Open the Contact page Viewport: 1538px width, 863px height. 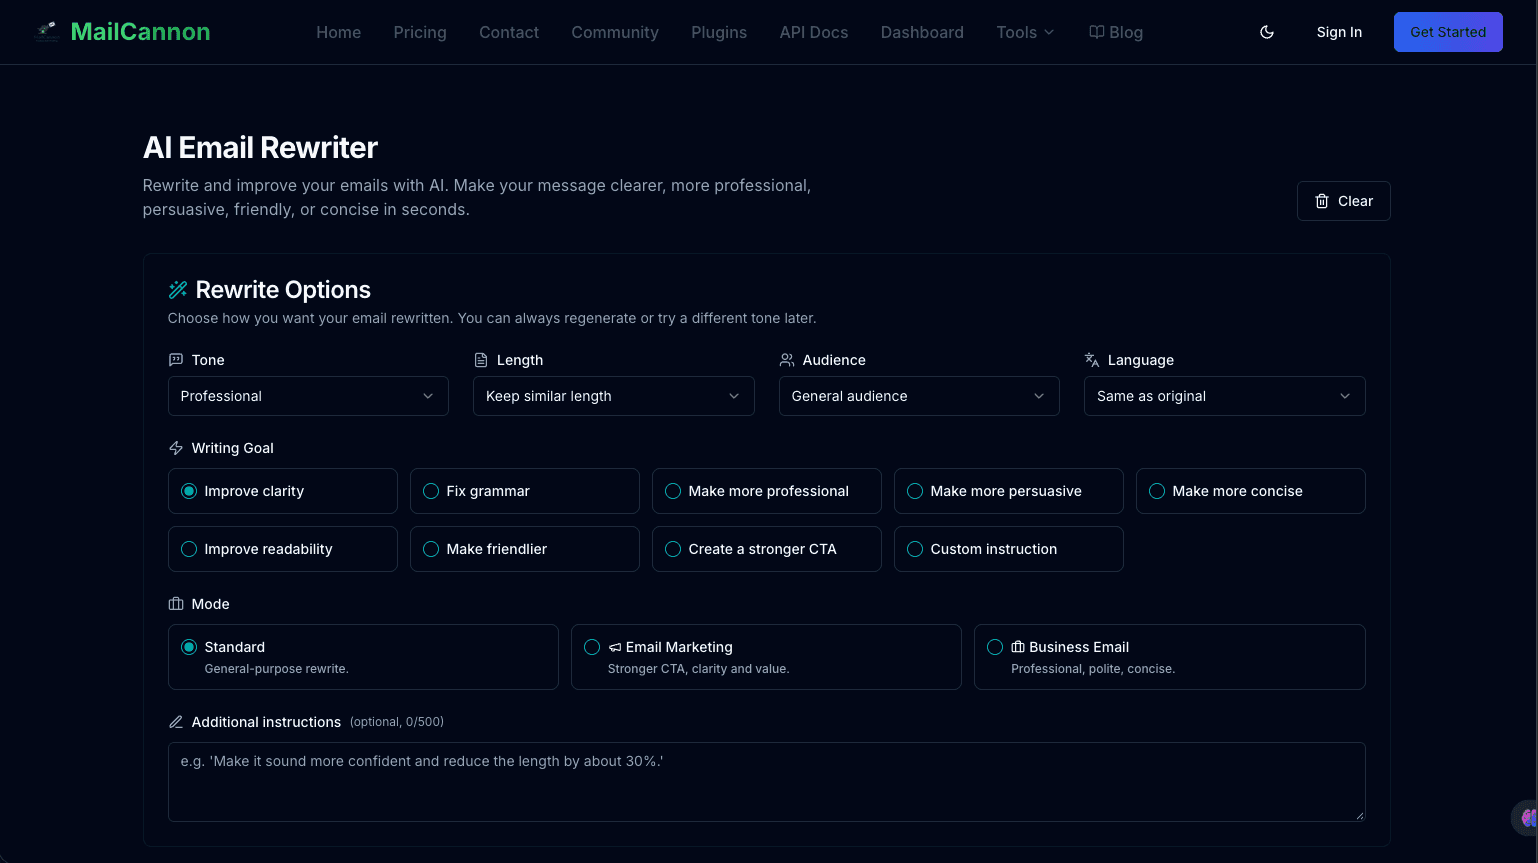(x=509, y=32)
